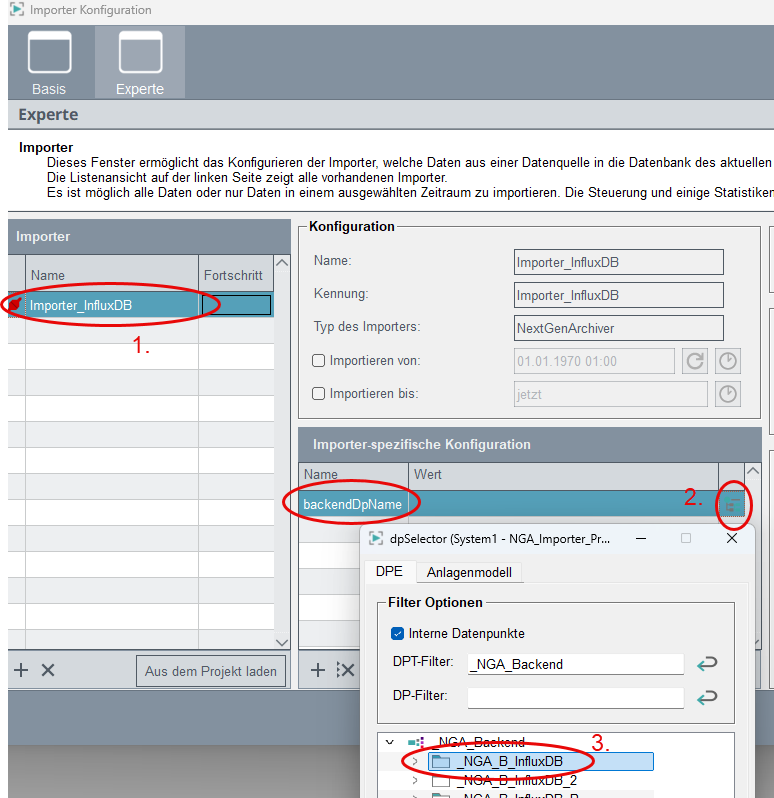
Task: Click Importer_InfluxDB Fortschritt progress cell
Action: click(236, 305)
